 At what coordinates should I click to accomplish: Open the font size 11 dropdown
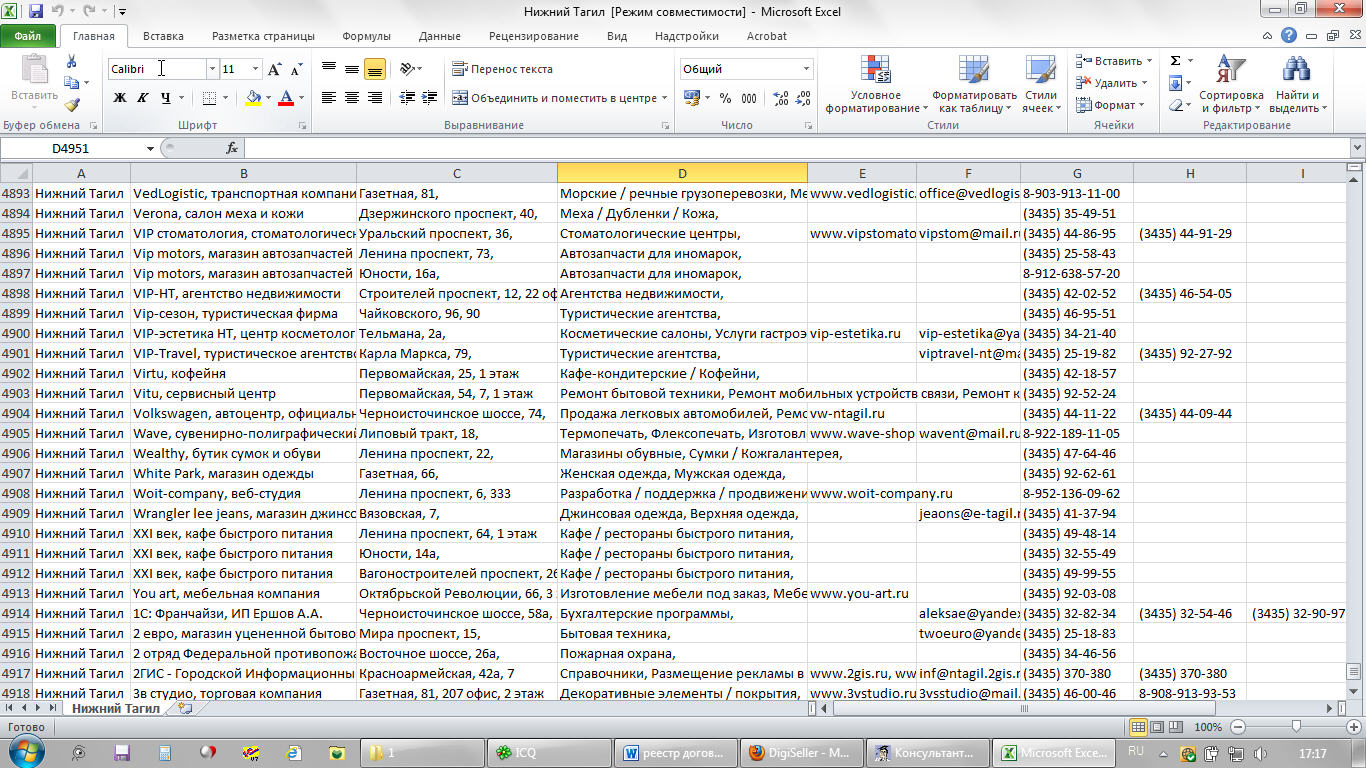coord(255,69)
